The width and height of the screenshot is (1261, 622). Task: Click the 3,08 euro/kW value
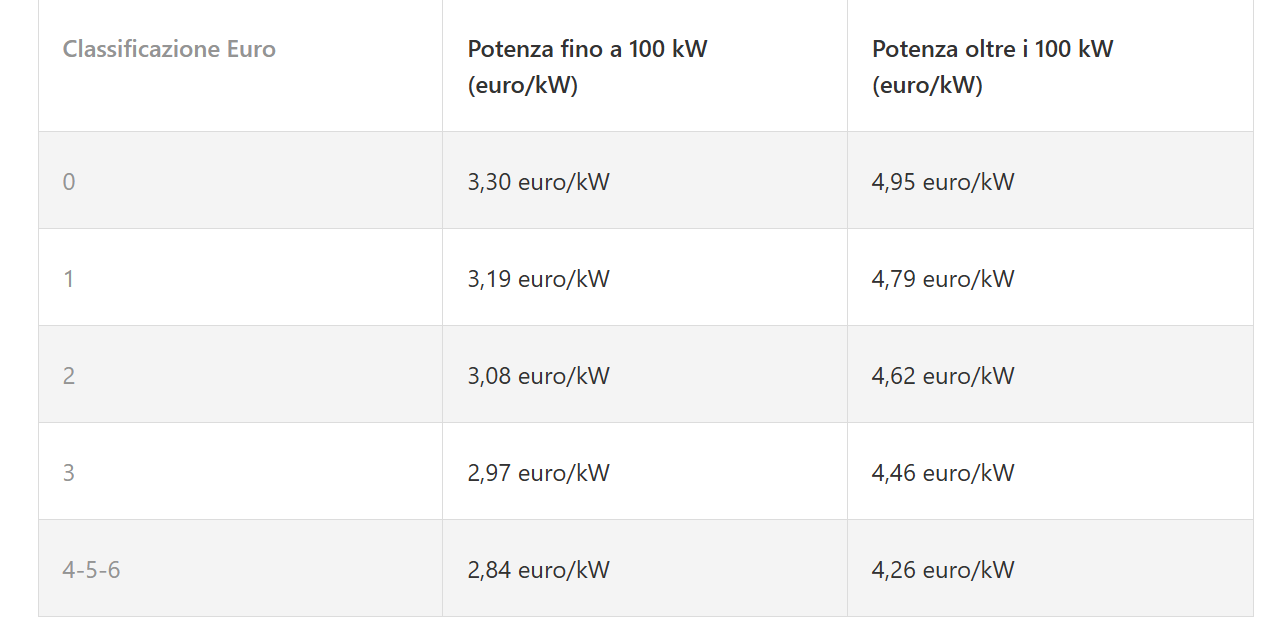(x=538, y=376)
